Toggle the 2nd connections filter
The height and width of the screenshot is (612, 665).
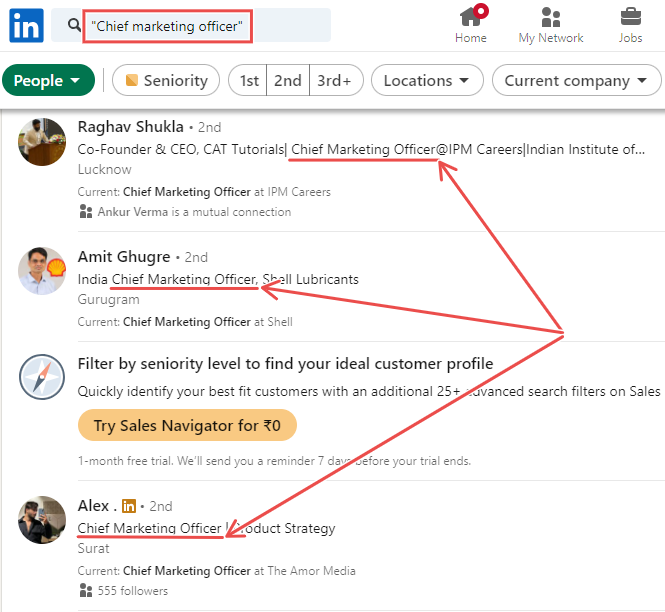[288, 80]
